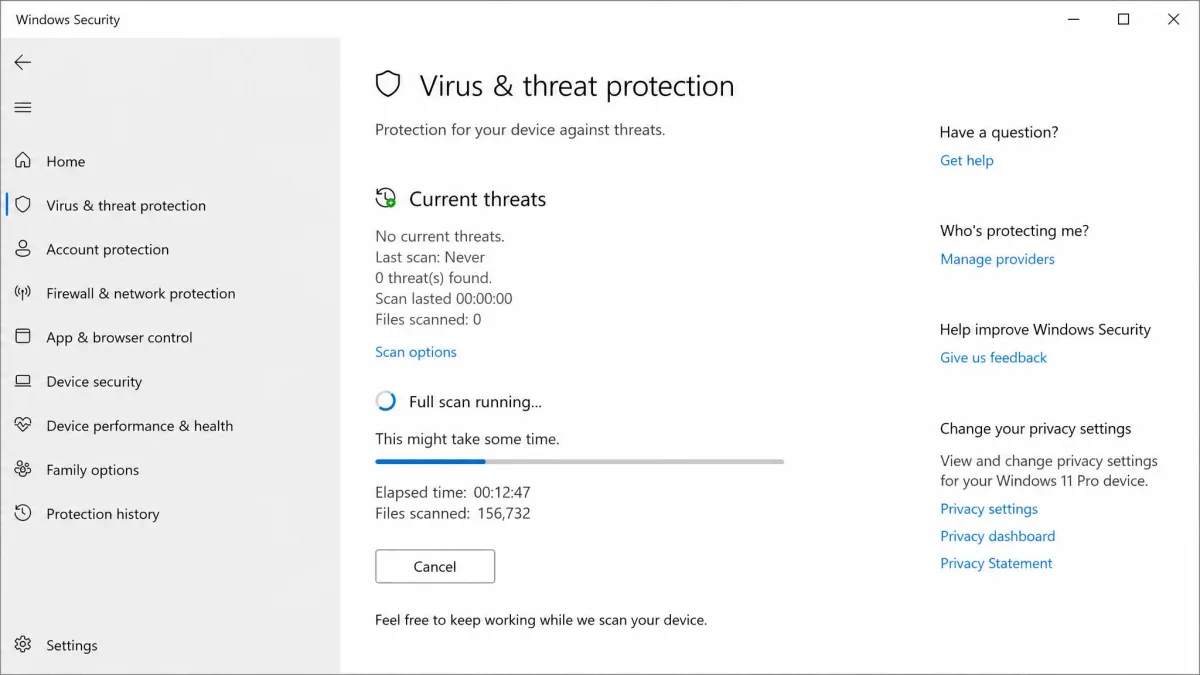Click the Virus & threat protection page heading
Screen dimensions: 1200x675
click(577, 86)
